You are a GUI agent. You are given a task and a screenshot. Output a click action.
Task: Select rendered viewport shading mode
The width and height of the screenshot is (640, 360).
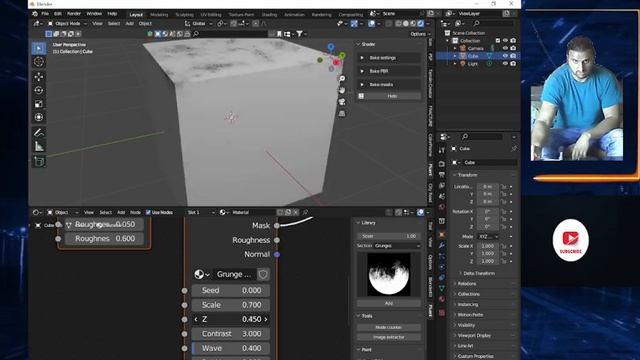click(x=420, y=24)
